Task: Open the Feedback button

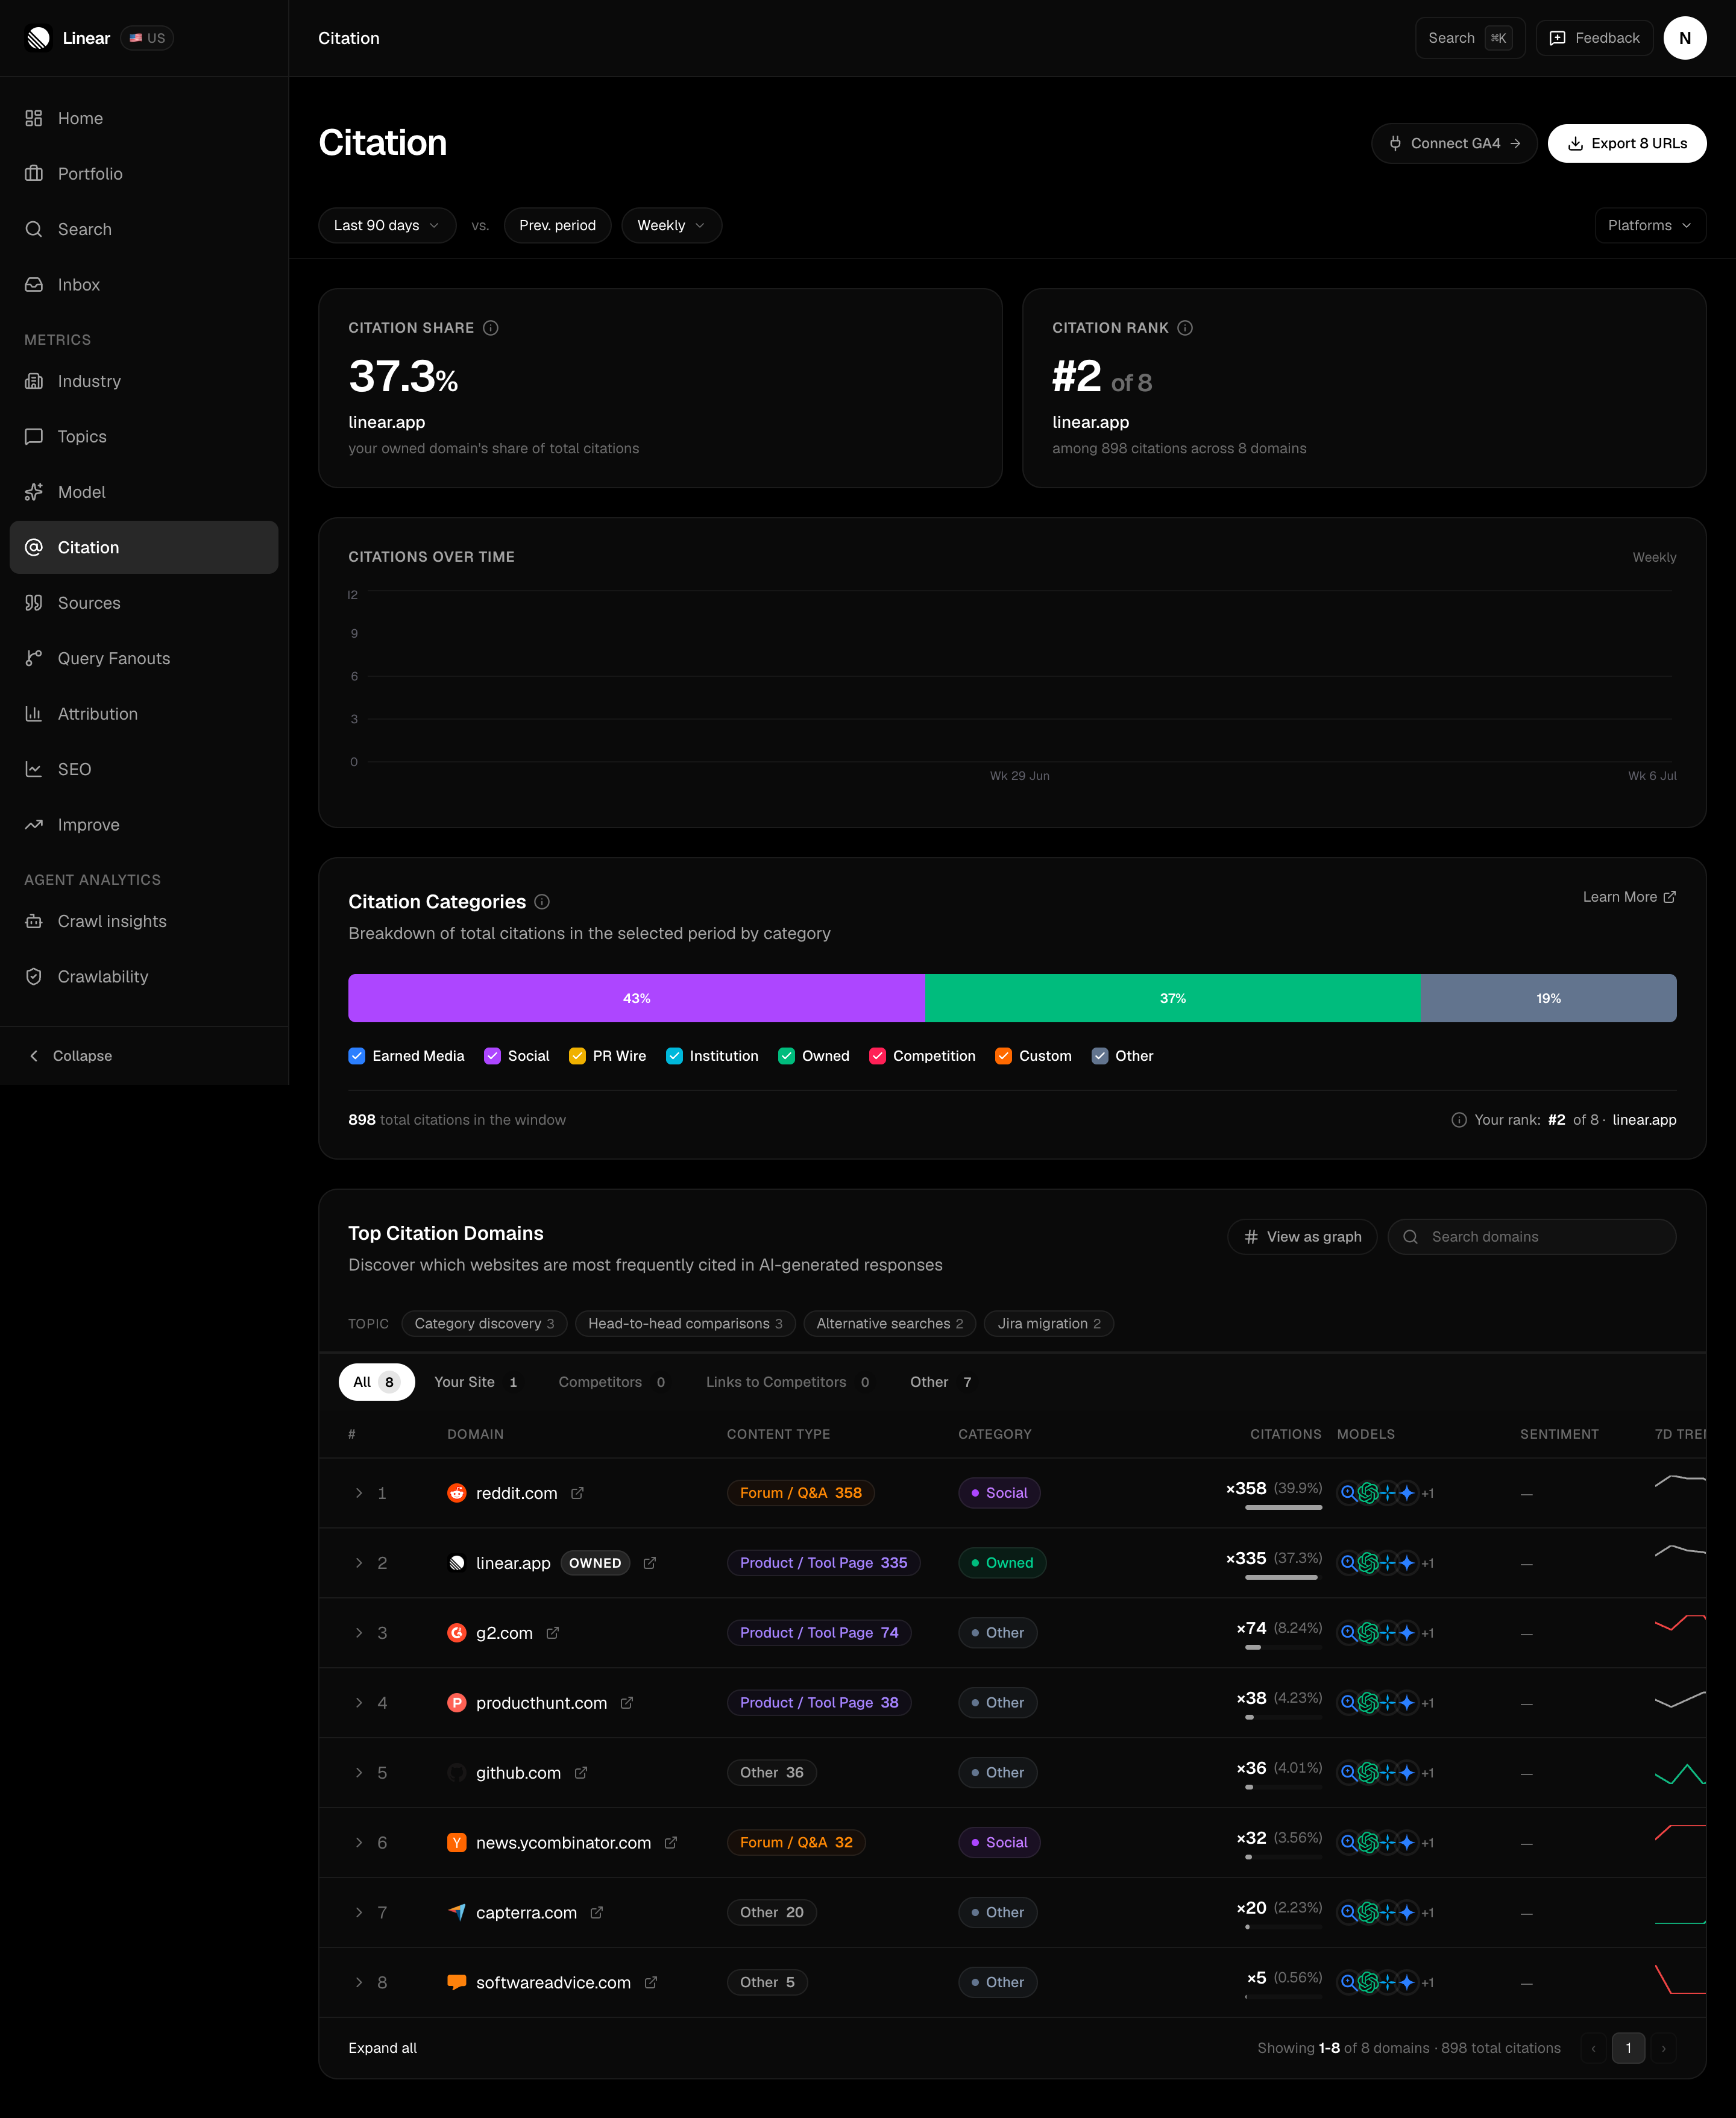Action: [1594, 38]
